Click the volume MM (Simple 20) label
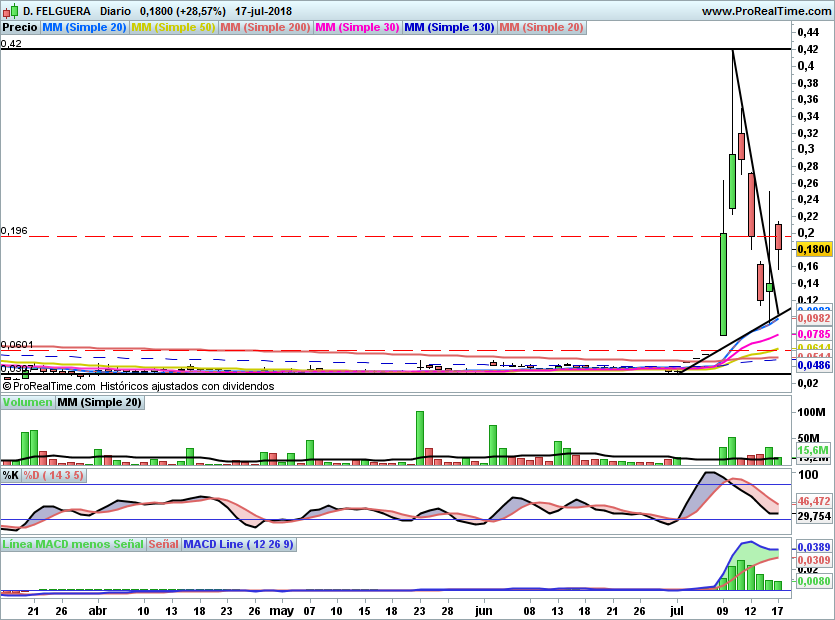 (x=99, y=402)
